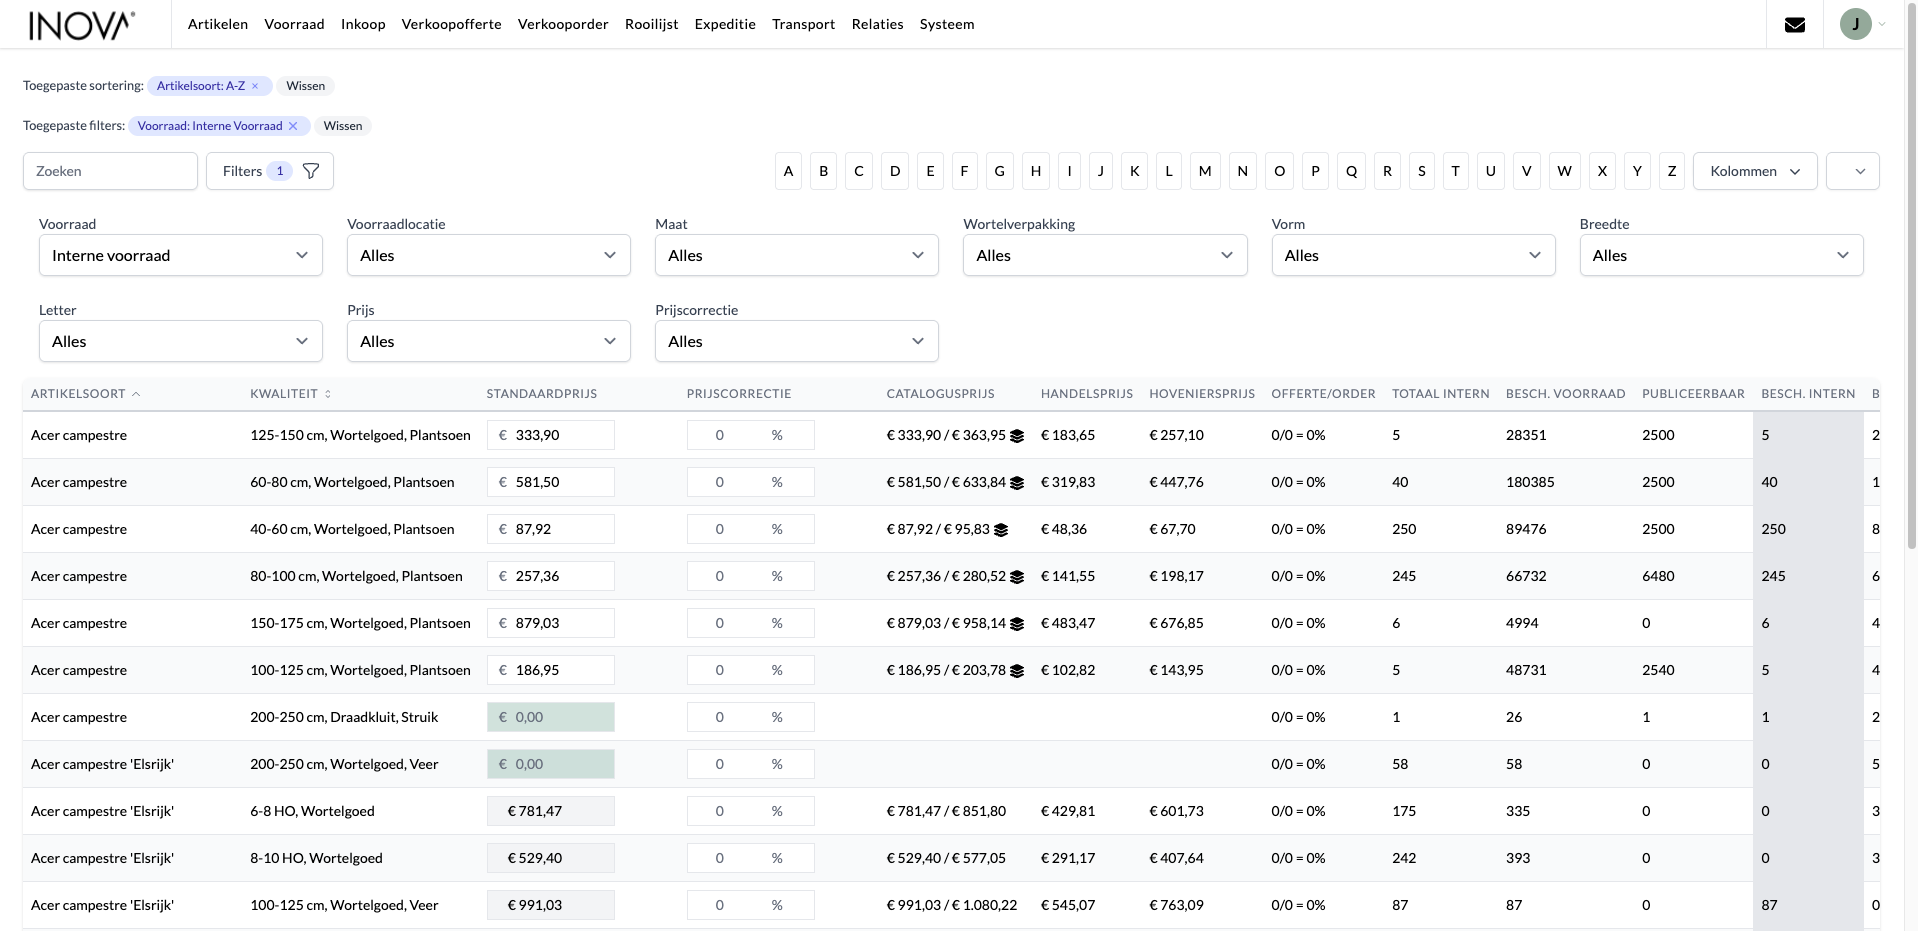Open the Prijs filter dropdown

point(489,341)
